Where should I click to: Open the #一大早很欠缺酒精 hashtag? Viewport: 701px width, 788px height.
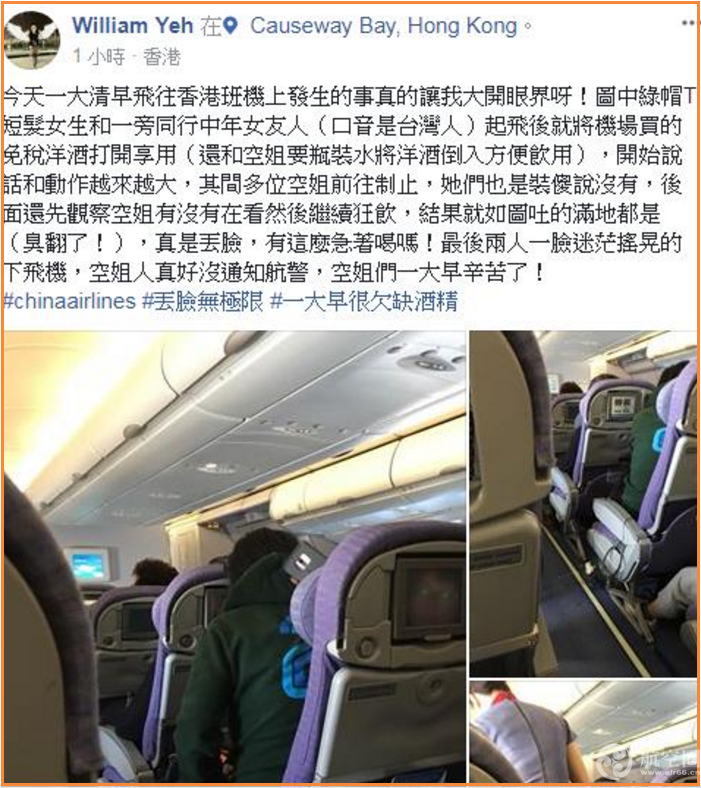pyautogui.click(x=364, y=302)
